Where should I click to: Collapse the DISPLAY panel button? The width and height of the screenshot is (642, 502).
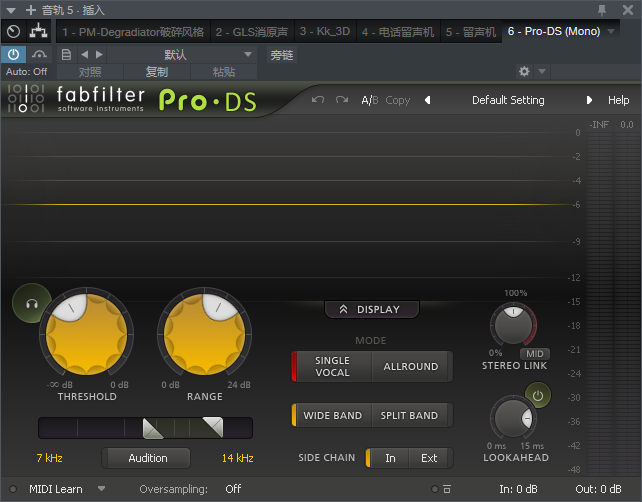tap(371, 309)
